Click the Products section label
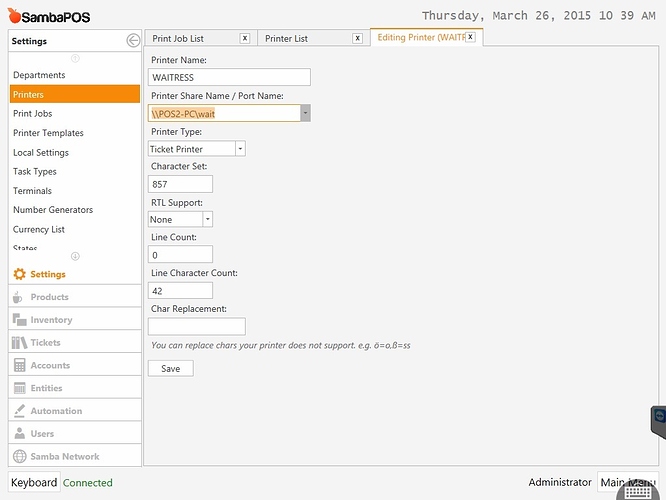Viewport: 666px width, 500px height. click(49, 297)
